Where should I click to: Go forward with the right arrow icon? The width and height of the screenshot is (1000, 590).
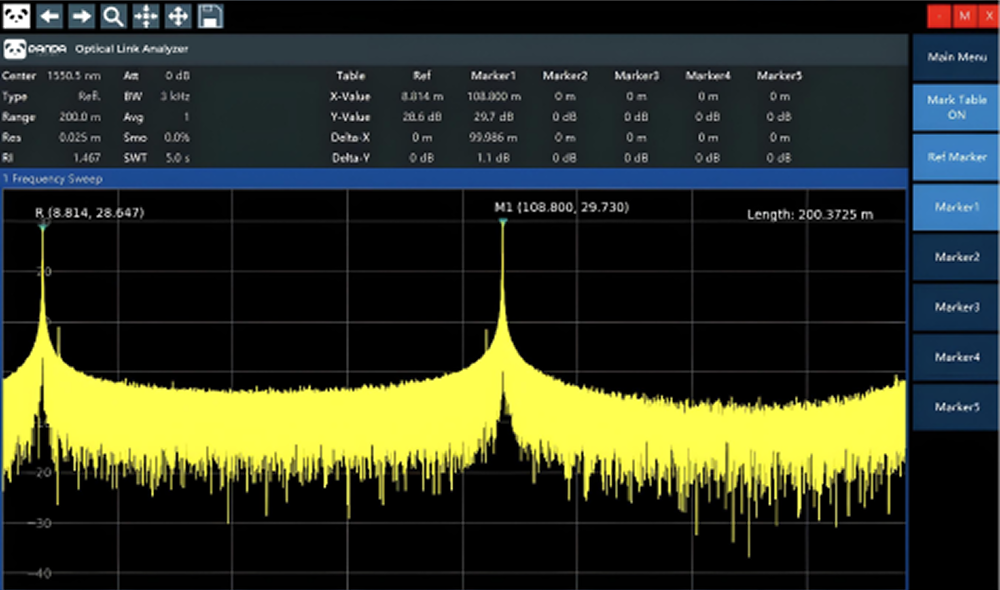[x=81, y=16]
